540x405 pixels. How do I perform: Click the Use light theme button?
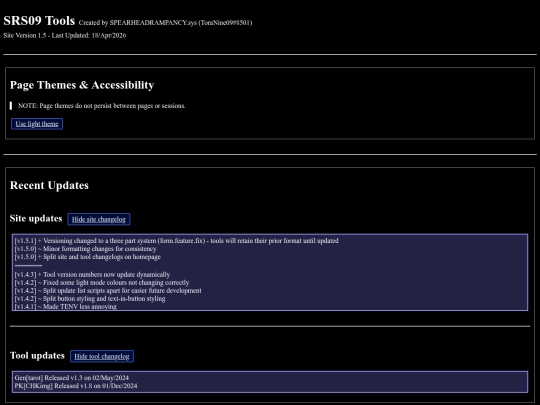point(37,124)
